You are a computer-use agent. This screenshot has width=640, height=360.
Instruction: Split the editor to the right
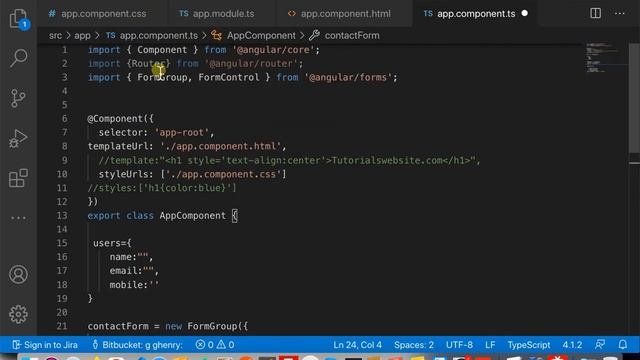(596, 13)
